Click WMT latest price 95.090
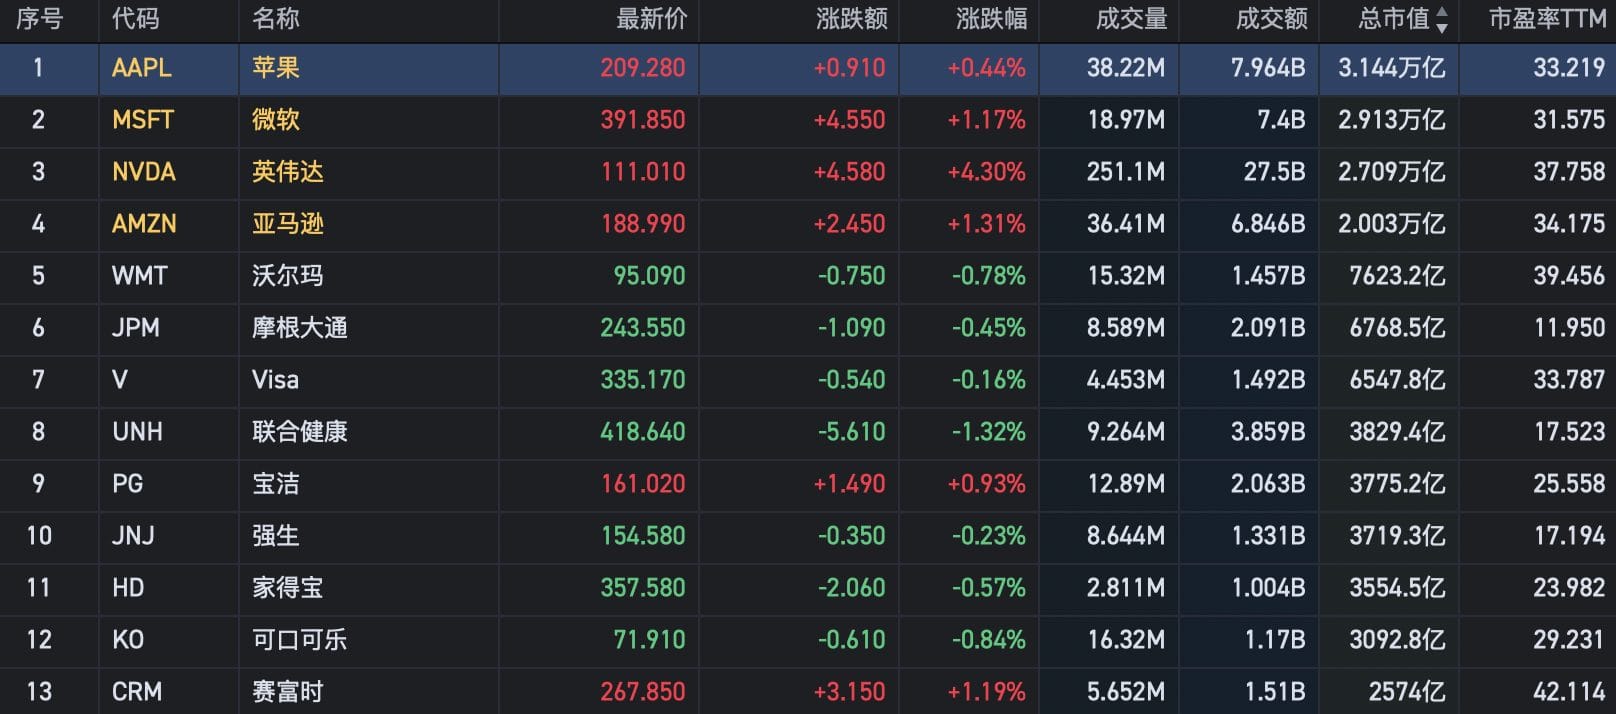Viewport: 1616px width, 714px height. pyautogui.click(x=650, y=276)
